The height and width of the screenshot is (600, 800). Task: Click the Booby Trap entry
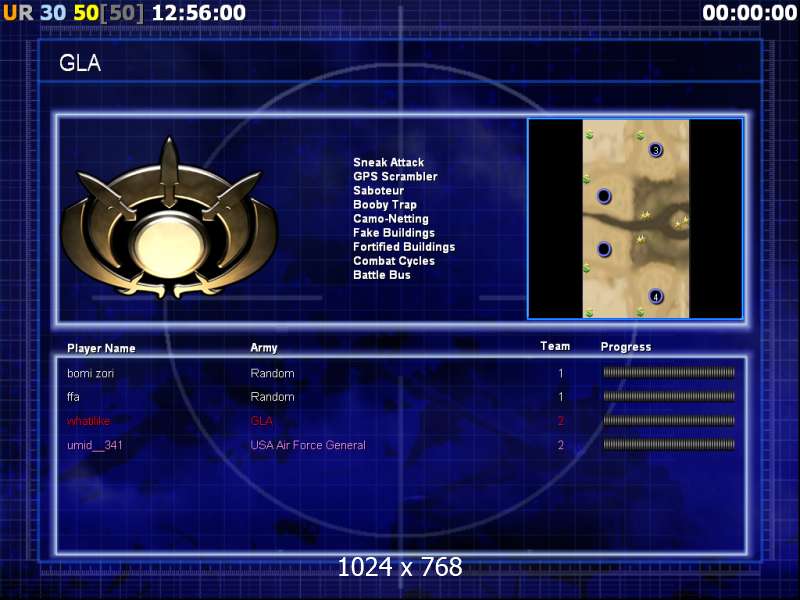tap(385, 205)
